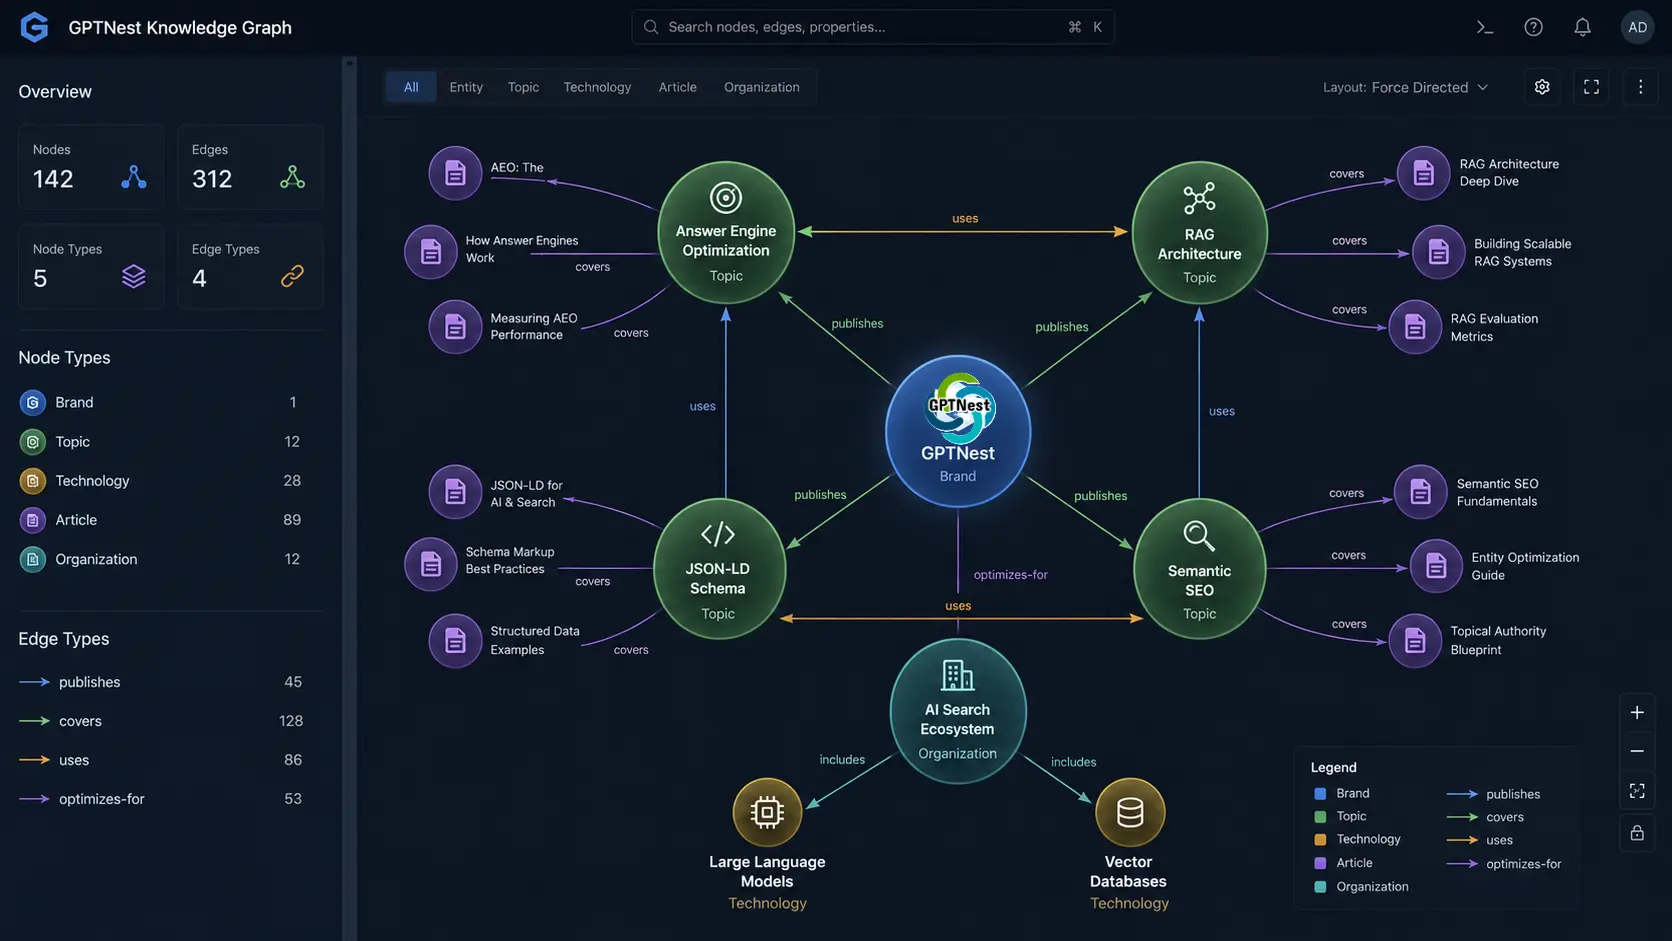Viewport: 1672px width, 941px height.
Task: Select the Large Language Models technology node
Action: coord(767,812)
